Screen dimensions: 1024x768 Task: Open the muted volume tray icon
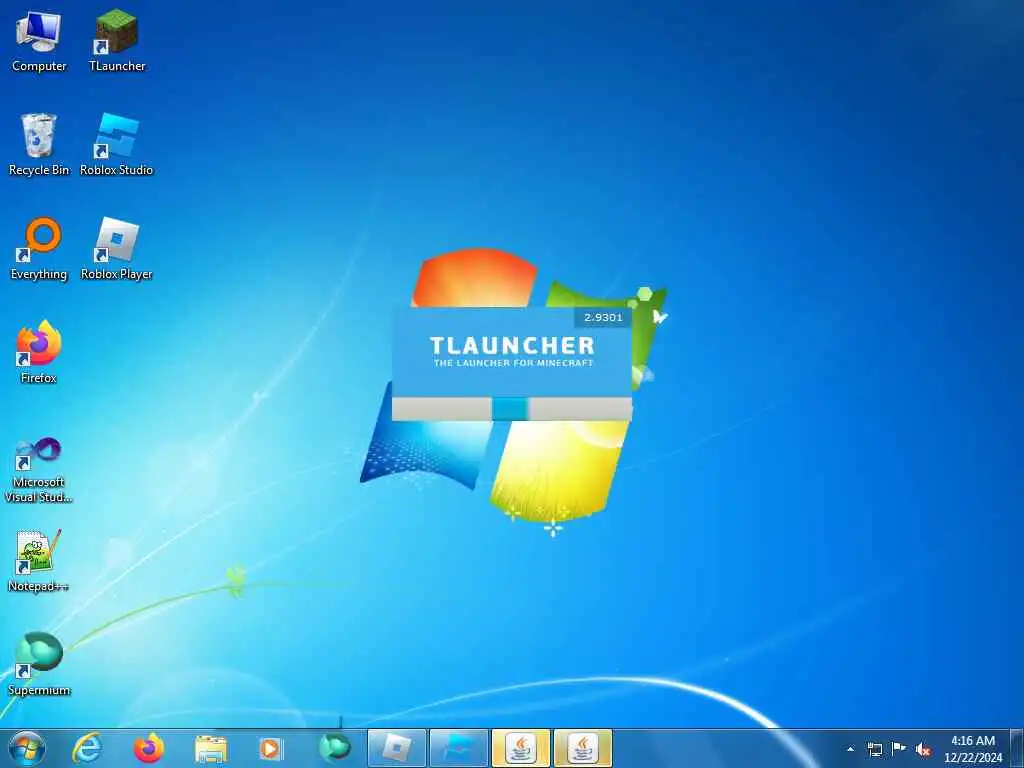point(923,749)
